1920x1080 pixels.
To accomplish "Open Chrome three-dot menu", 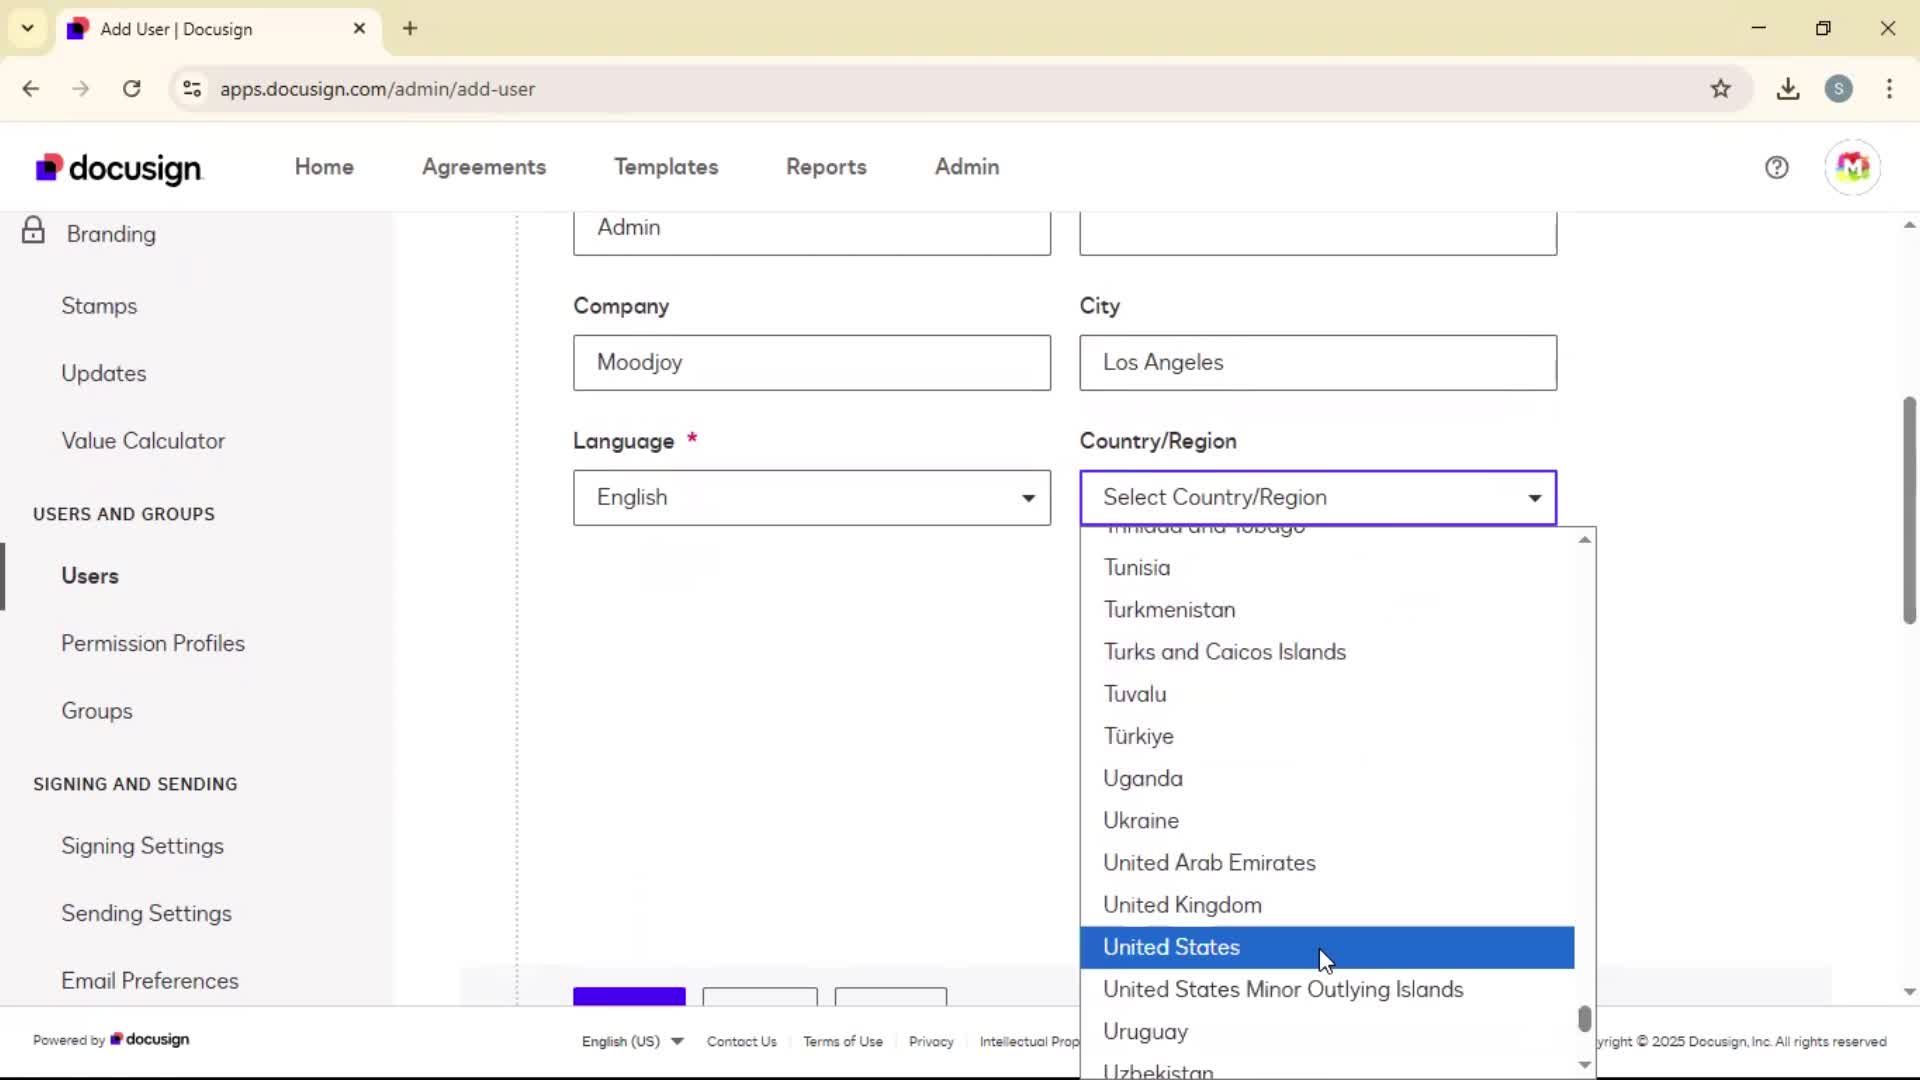I will (1889, 89).
